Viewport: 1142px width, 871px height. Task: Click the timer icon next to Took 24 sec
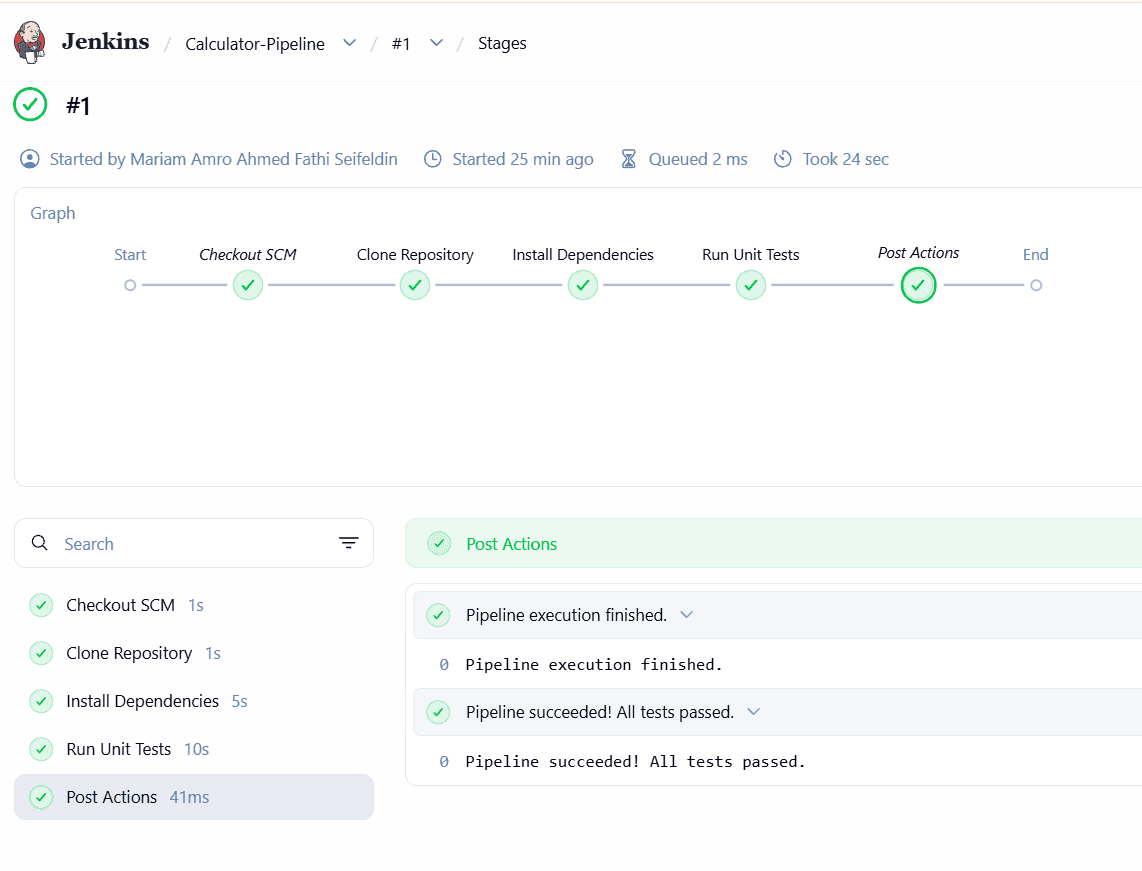point(783,159)
